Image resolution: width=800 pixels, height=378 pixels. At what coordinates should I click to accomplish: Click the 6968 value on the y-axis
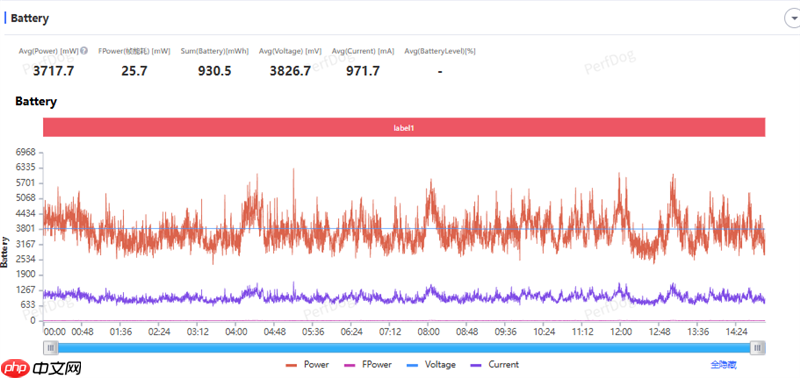tap(26, 152)
